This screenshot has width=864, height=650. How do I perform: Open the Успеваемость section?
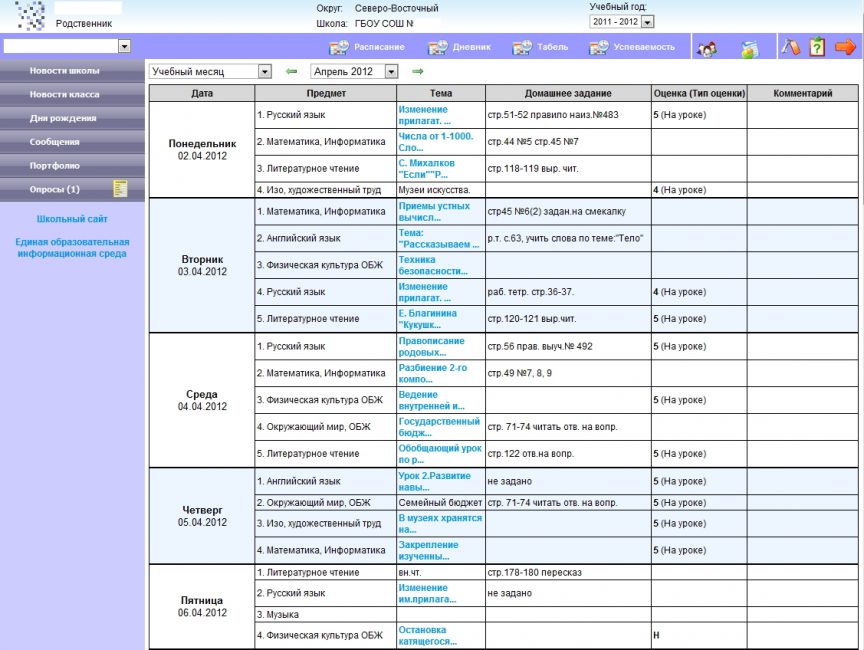(632, 47)
